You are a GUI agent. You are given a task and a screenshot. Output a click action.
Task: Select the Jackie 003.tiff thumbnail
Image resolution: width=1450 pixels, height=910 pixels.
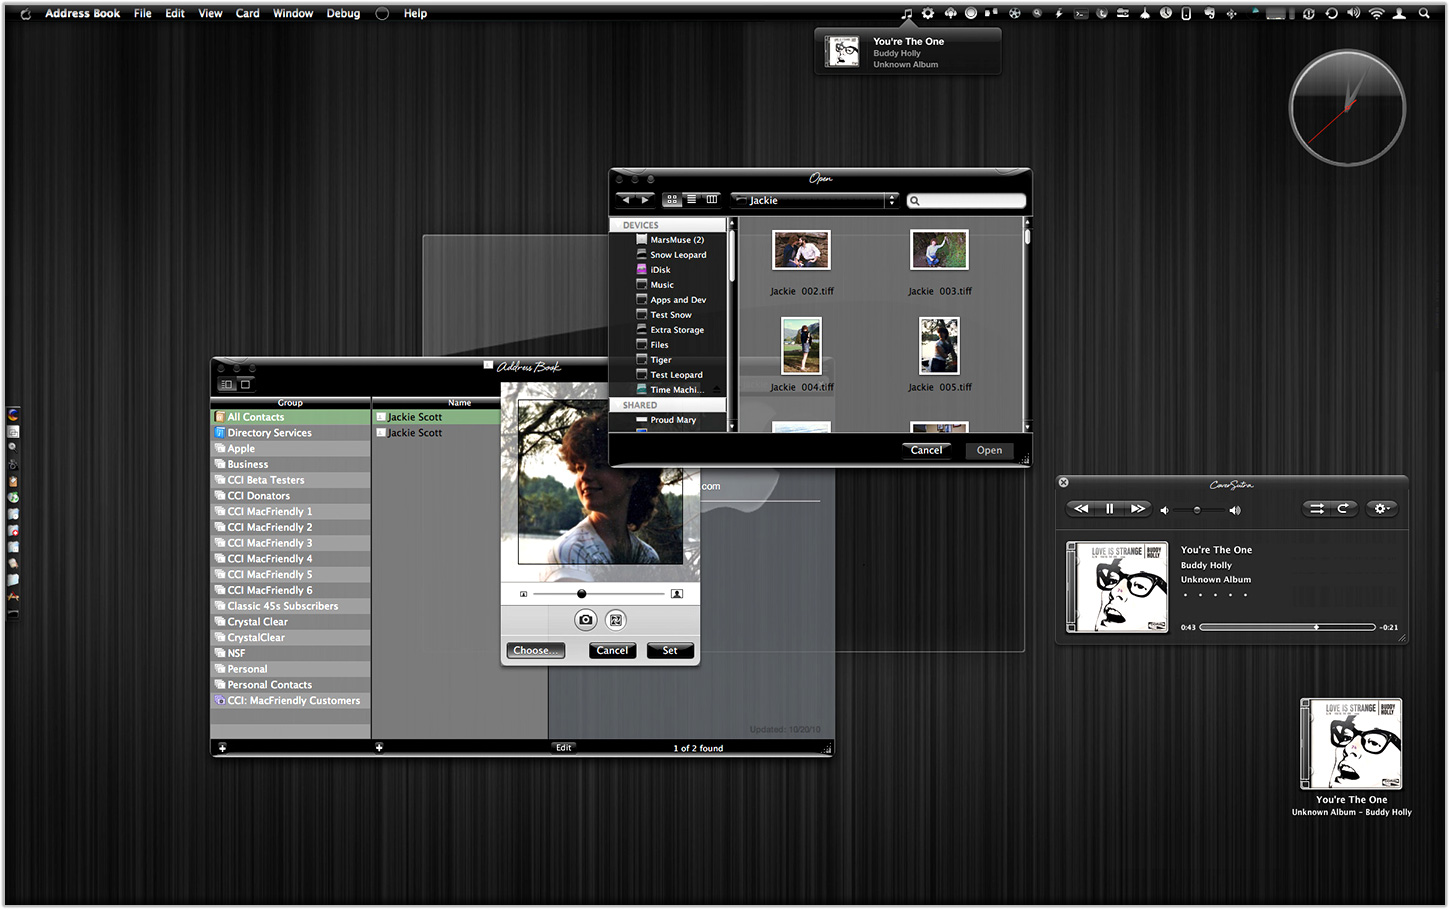point(939,250)
